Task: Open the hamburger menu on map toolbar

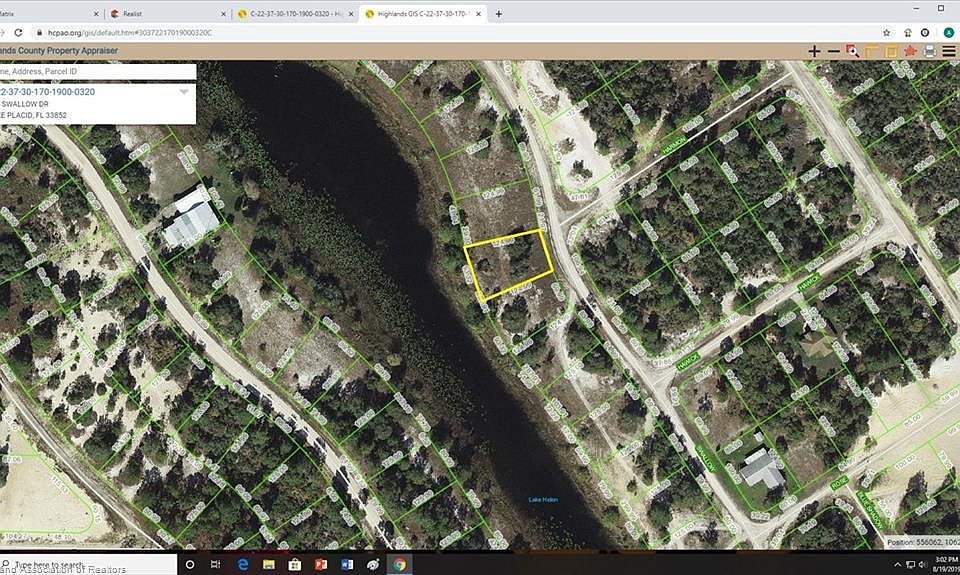Action: (x=949, y=51)
